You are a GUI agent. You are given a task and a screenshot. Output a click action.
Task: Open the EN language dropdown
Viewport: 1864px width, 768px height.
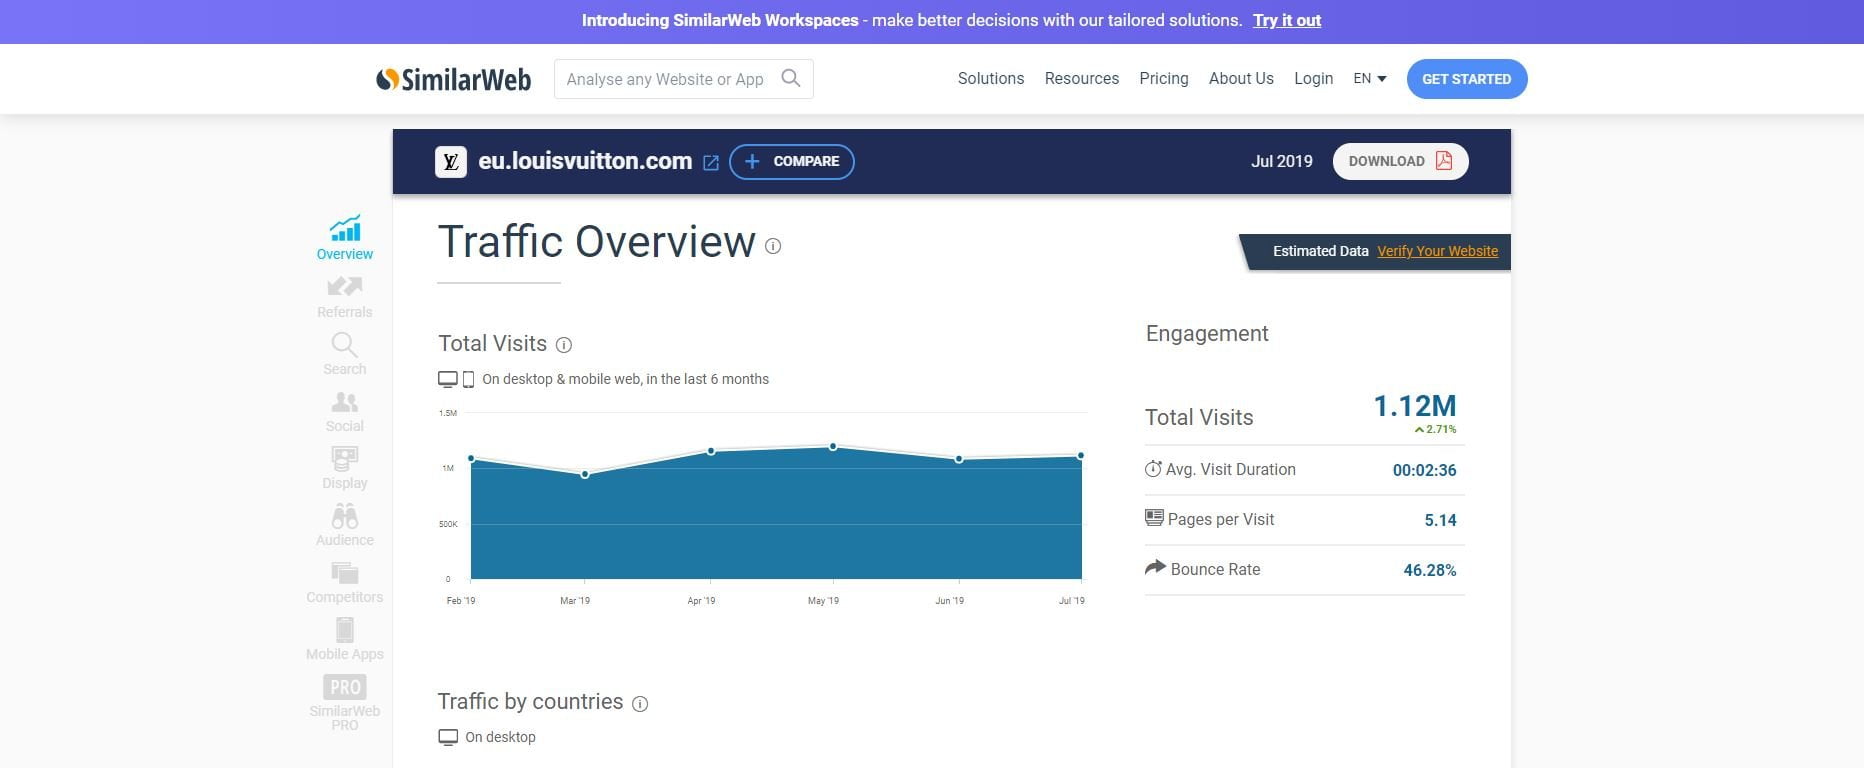tap(1370, 78)
